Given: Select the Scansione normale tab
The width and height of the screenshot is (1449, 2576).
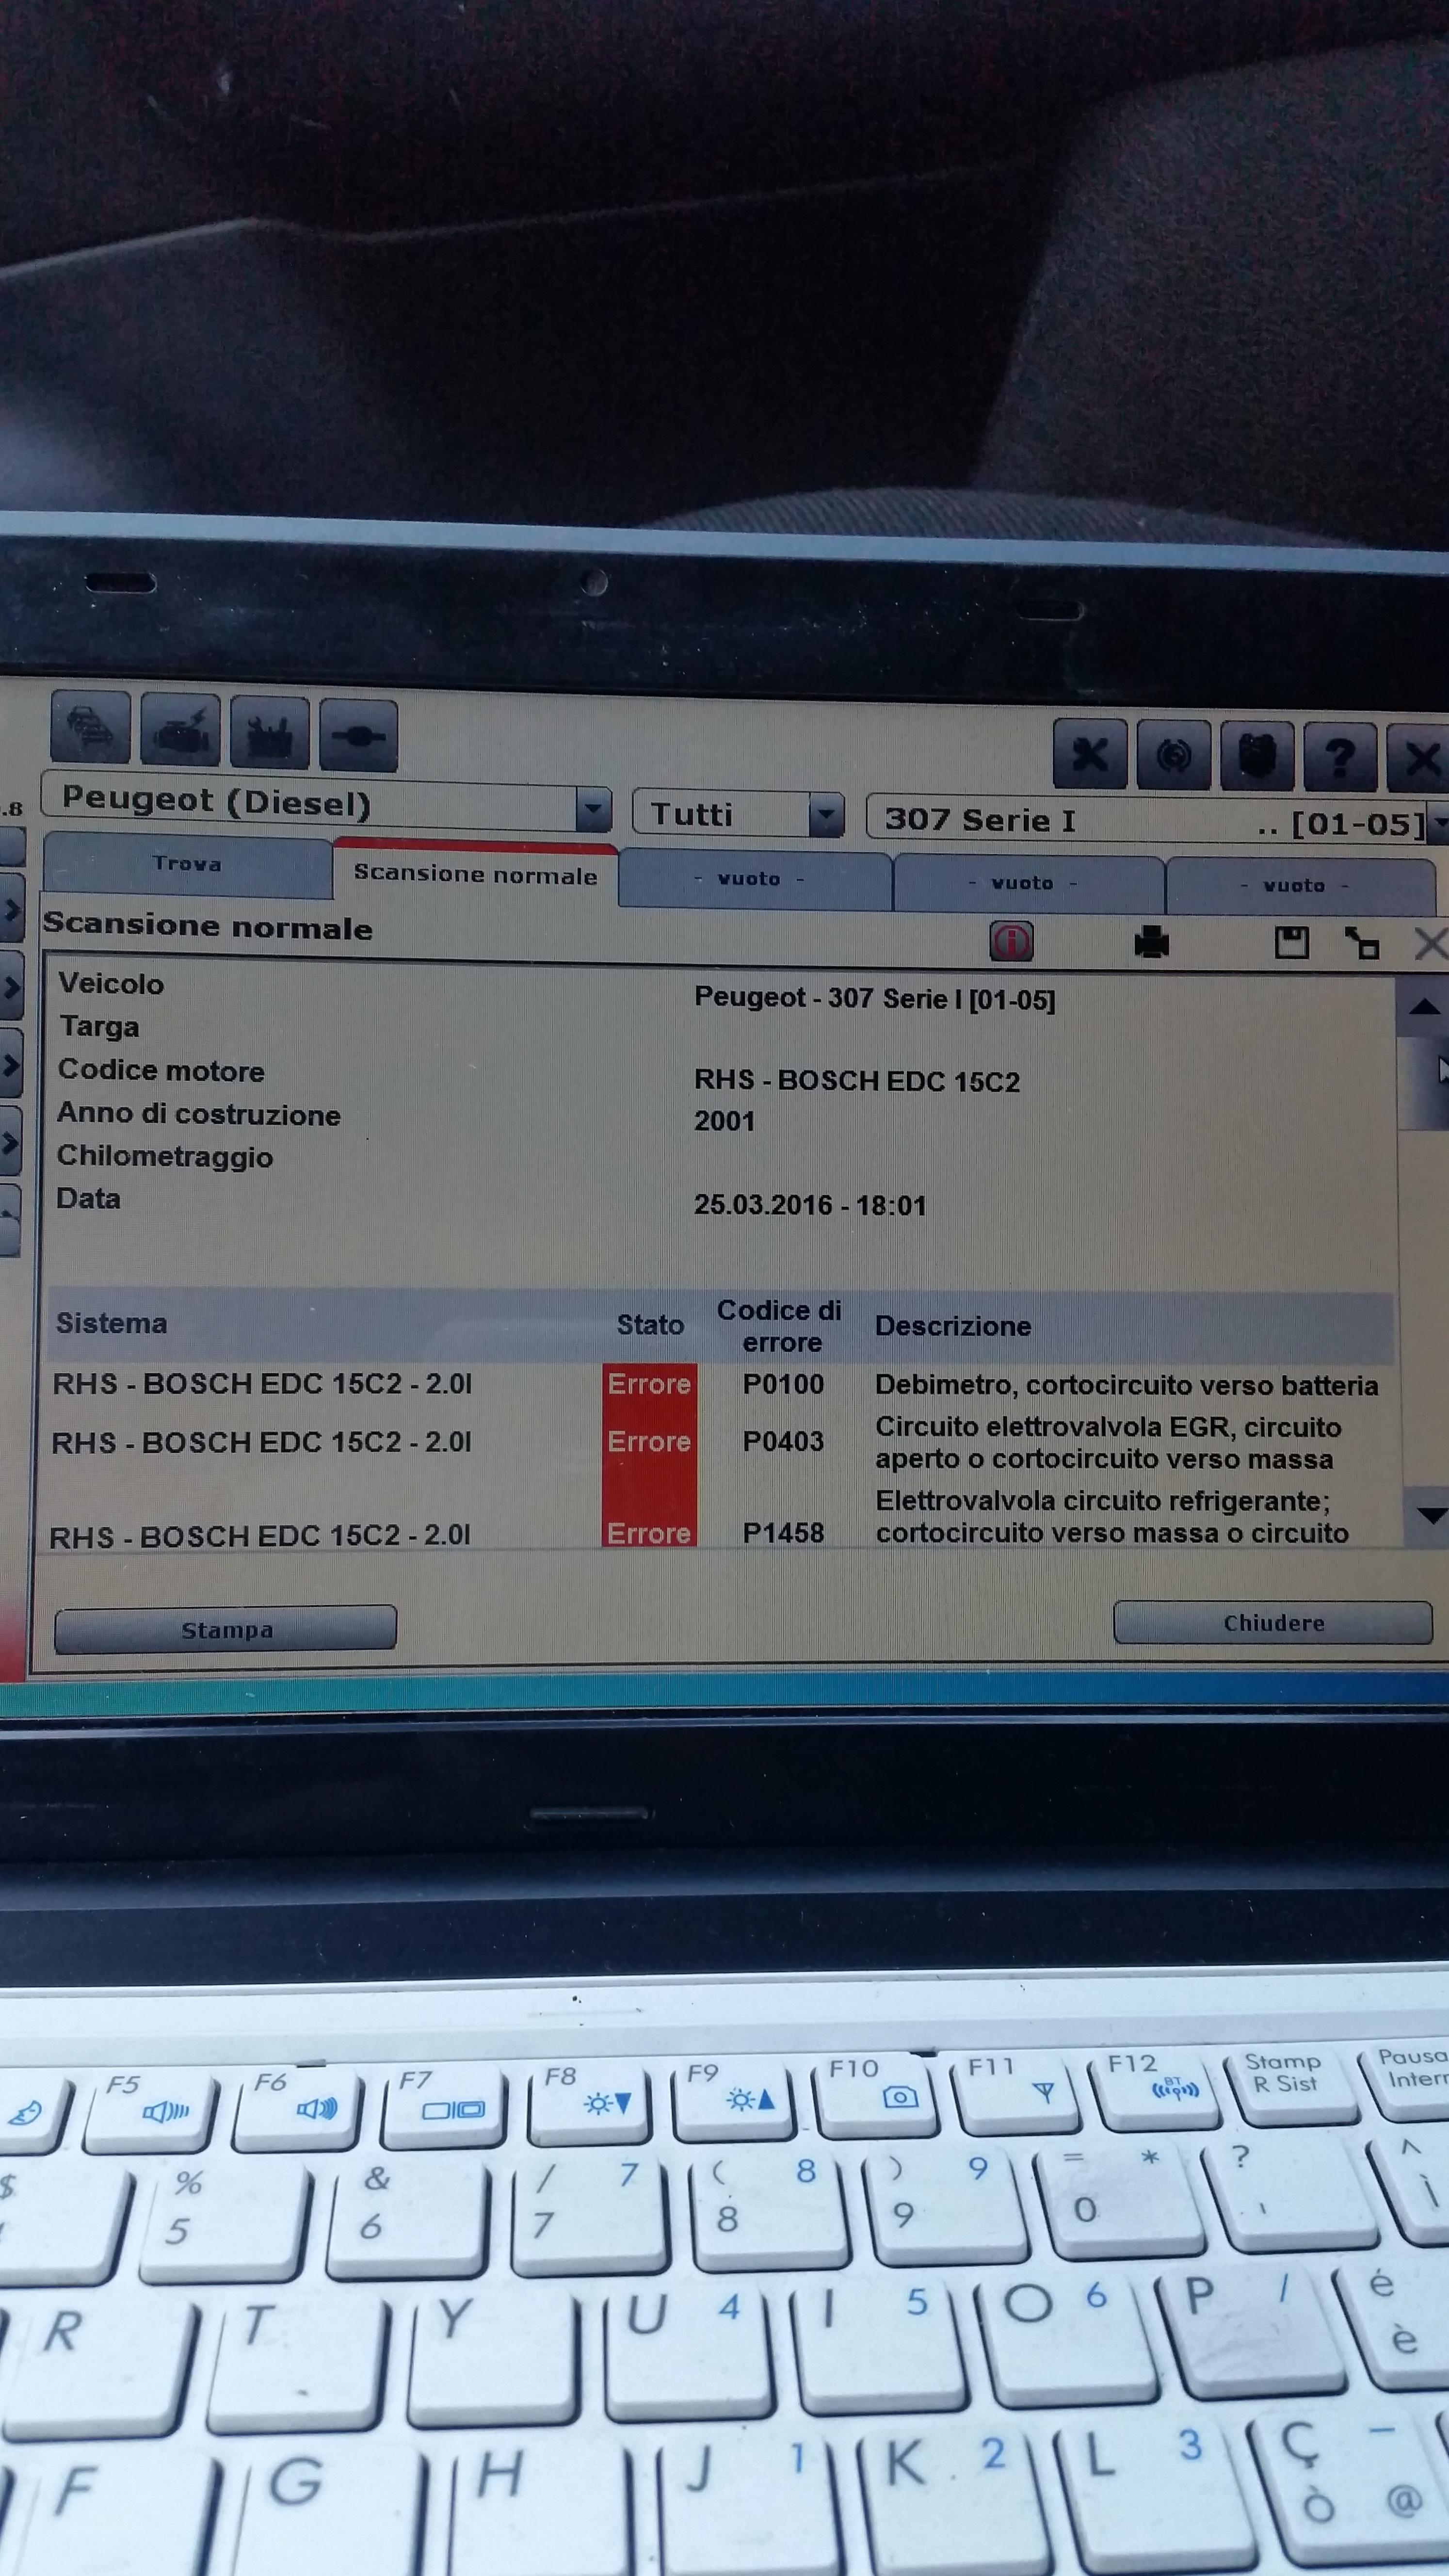Looking at the screenshot, I should click(475, 874).
